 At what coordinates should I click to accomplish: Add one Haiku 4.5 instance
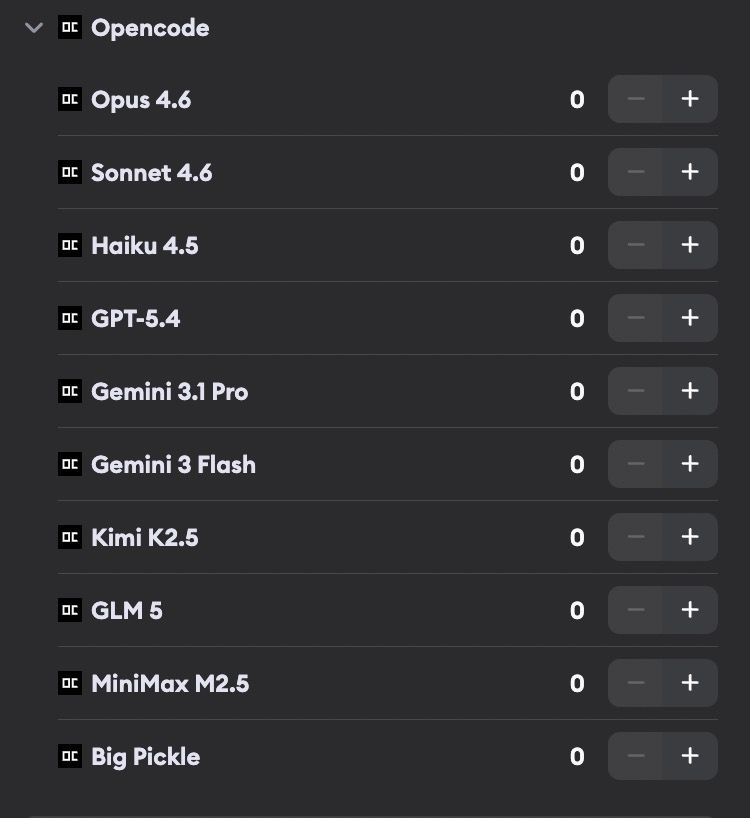point(690,245)
